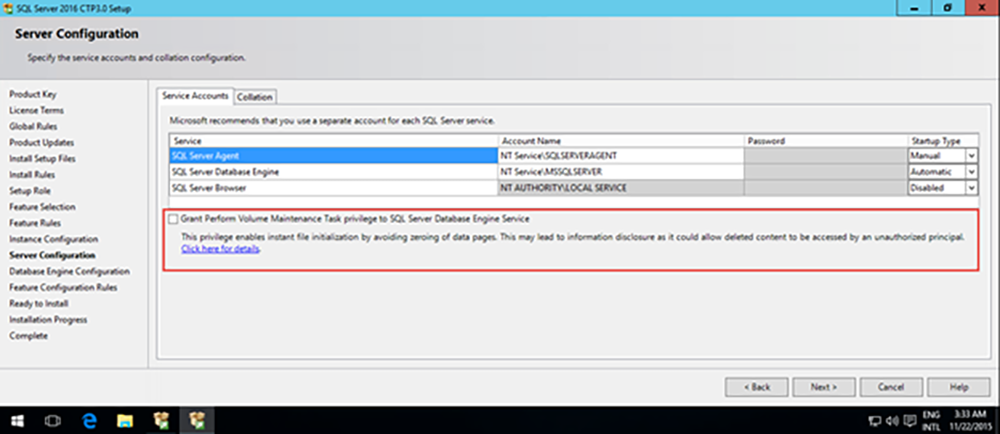Select Ready to Install step in sidebar
Image resolution: width=1000 pixels, height=434 pixels.
pos(39,303)
